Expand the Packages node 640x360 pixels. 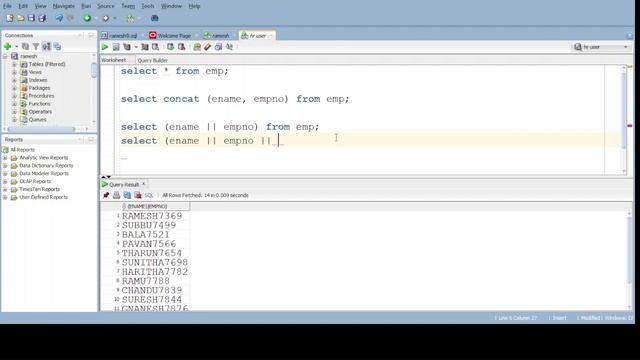[x=14, y=88]
